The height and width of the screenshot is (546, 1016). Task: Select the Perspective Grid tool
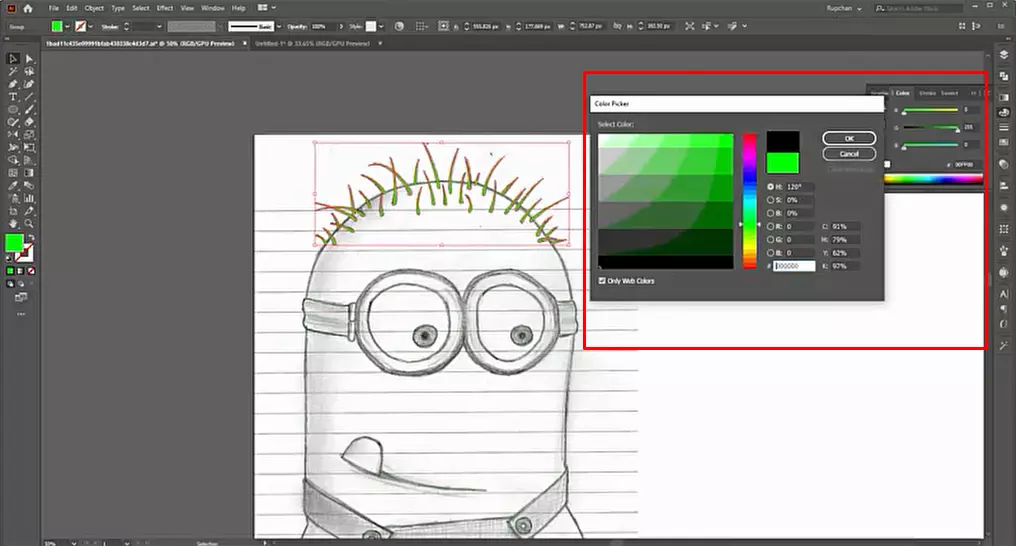click(29, 160)
